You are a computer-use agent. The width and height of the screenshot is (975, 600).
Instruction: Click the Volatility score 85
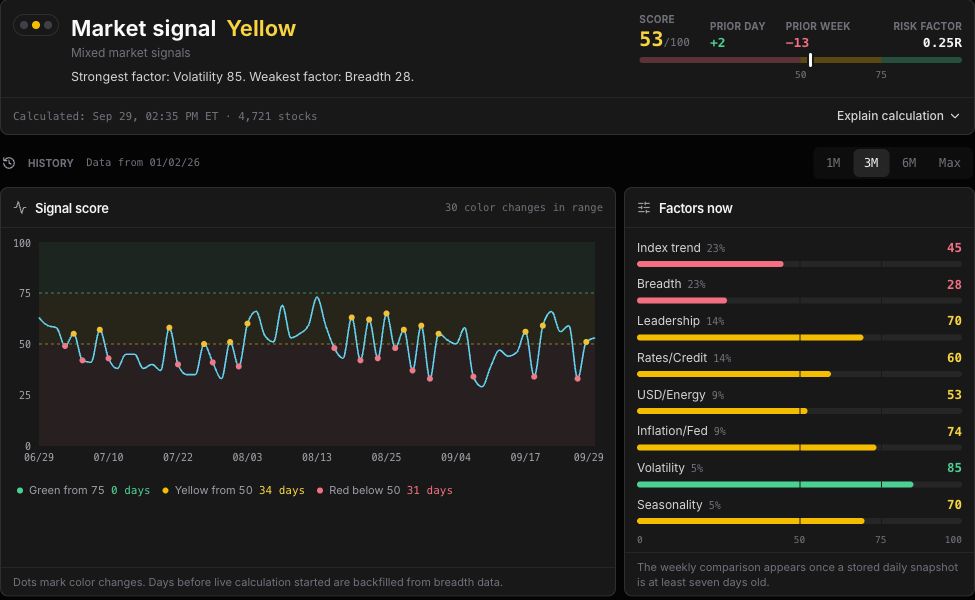pyautogui.click(x=954, y=468)
